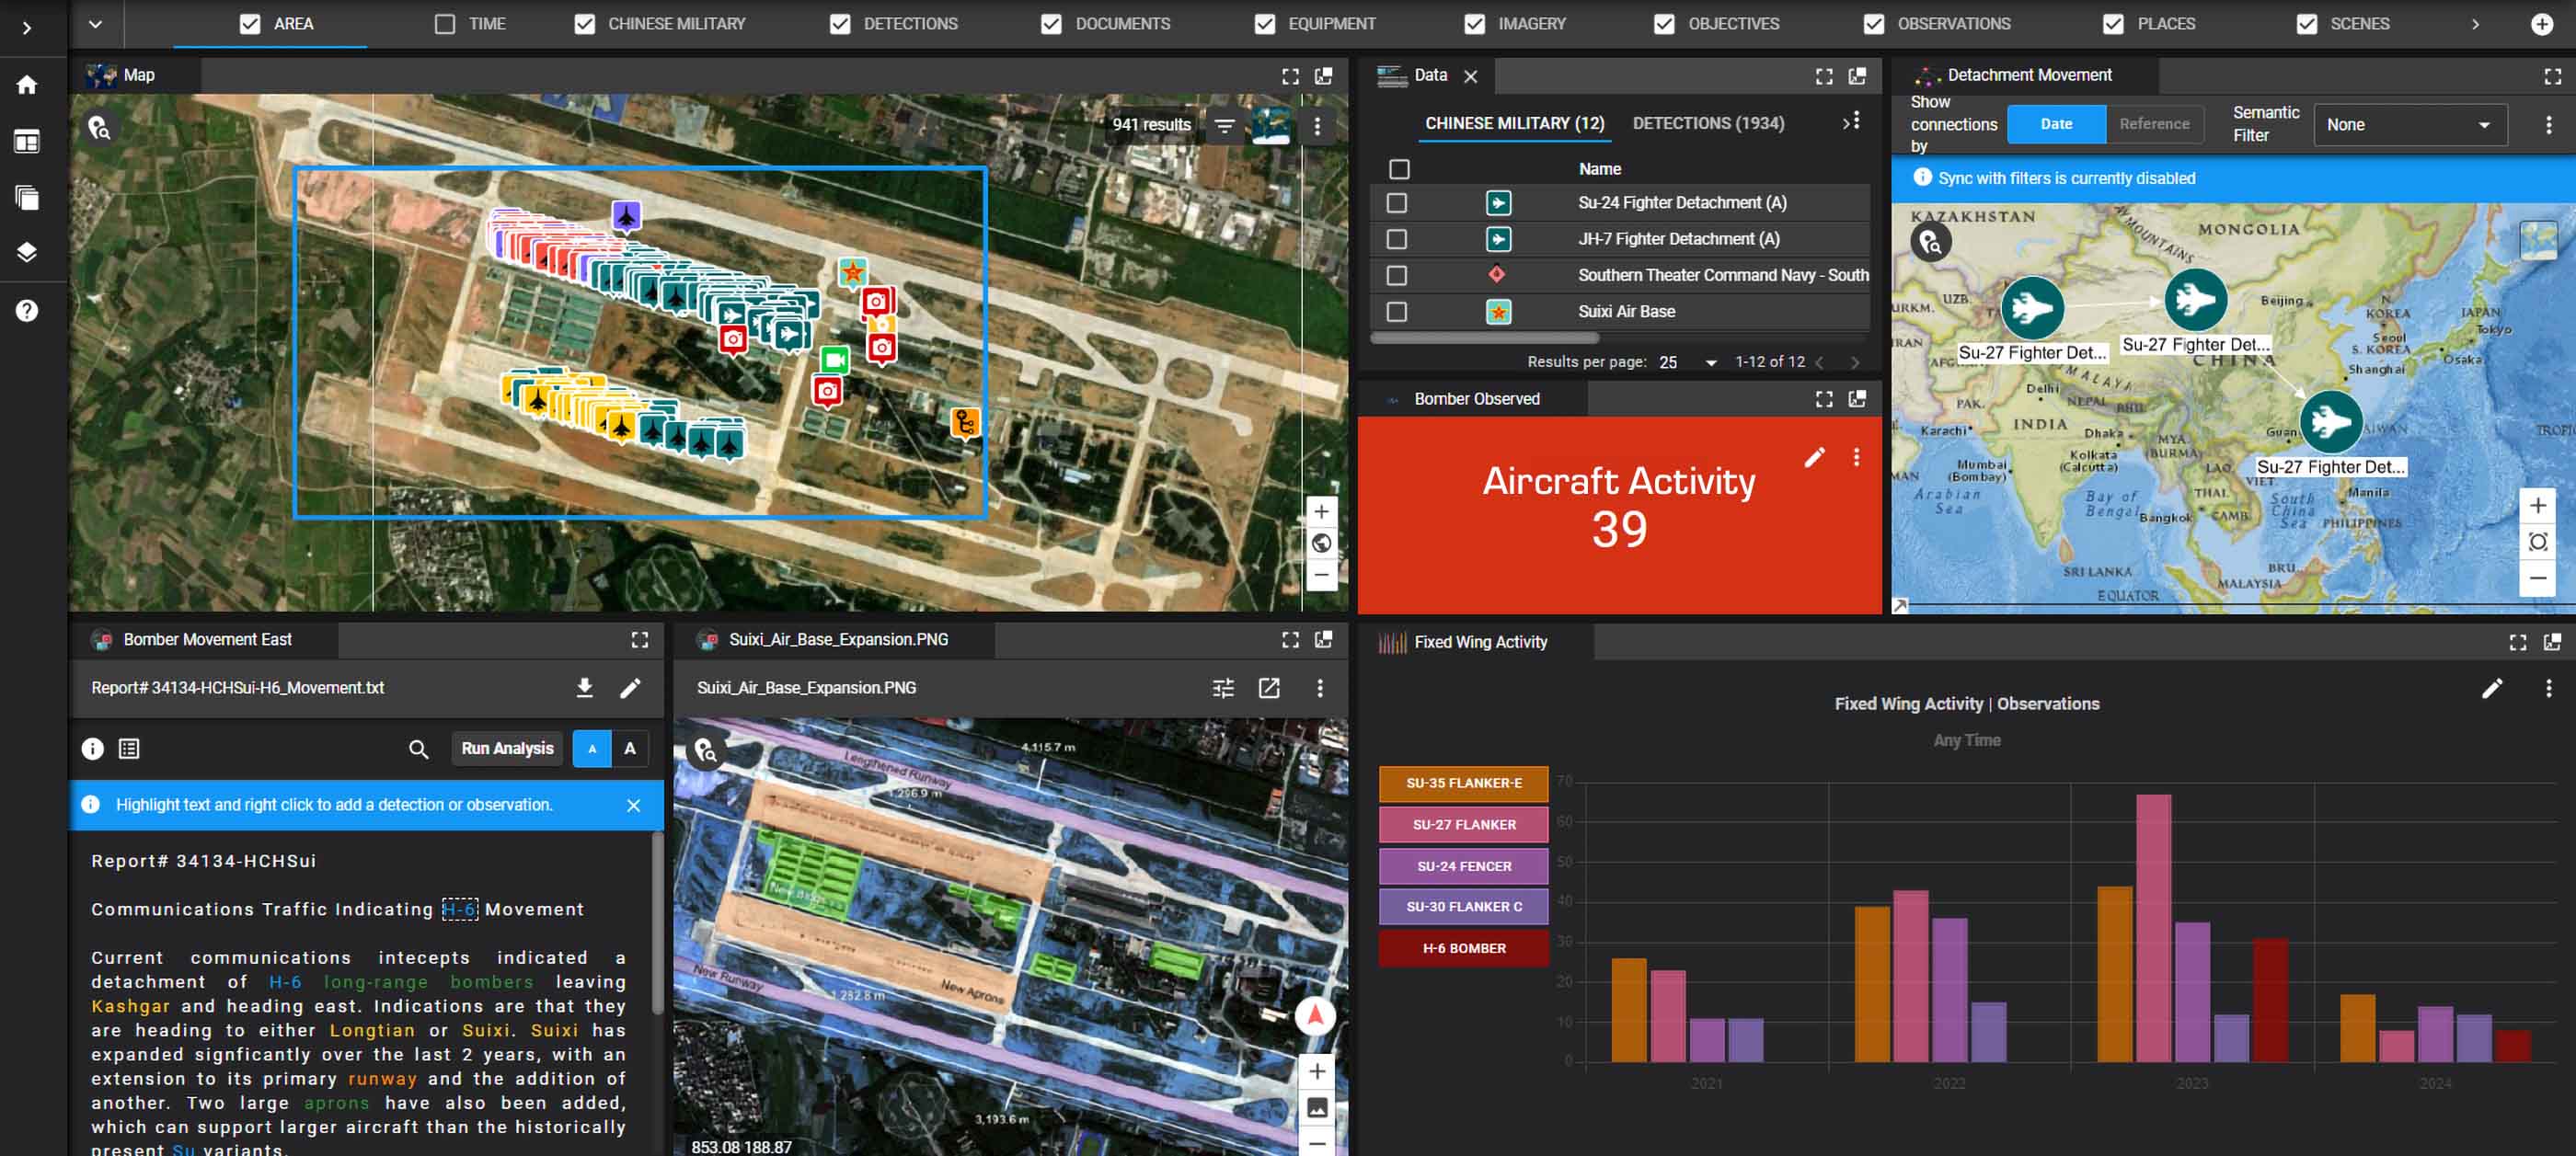Expand the left navigation sidebar chevron
This screenshot has width=2576, height=1156.
pyautogui.click(x=27, y=27)
